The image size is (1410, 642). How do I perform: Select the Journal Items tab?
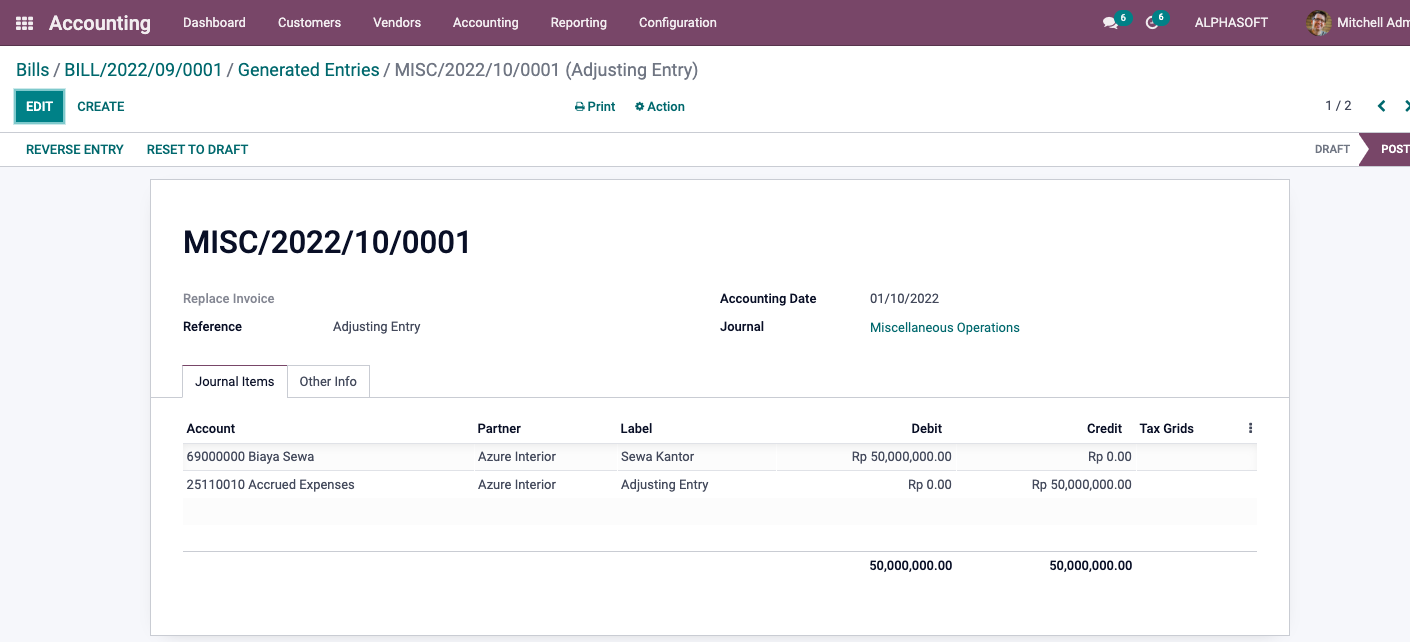coord(235,382)
